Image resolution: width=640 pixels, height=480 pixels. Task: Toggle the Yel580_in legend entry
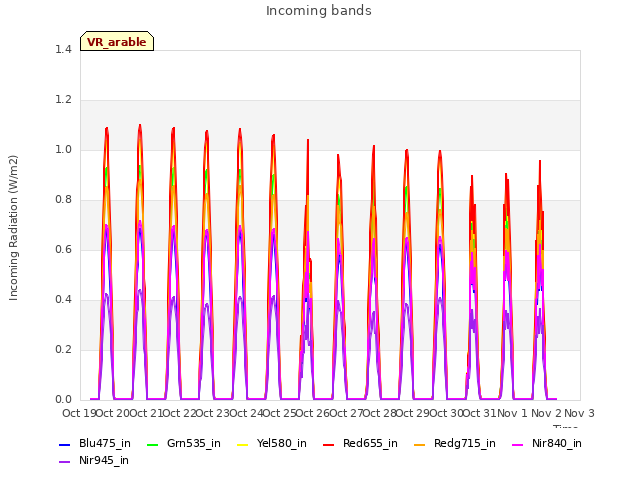click(272, 444)
